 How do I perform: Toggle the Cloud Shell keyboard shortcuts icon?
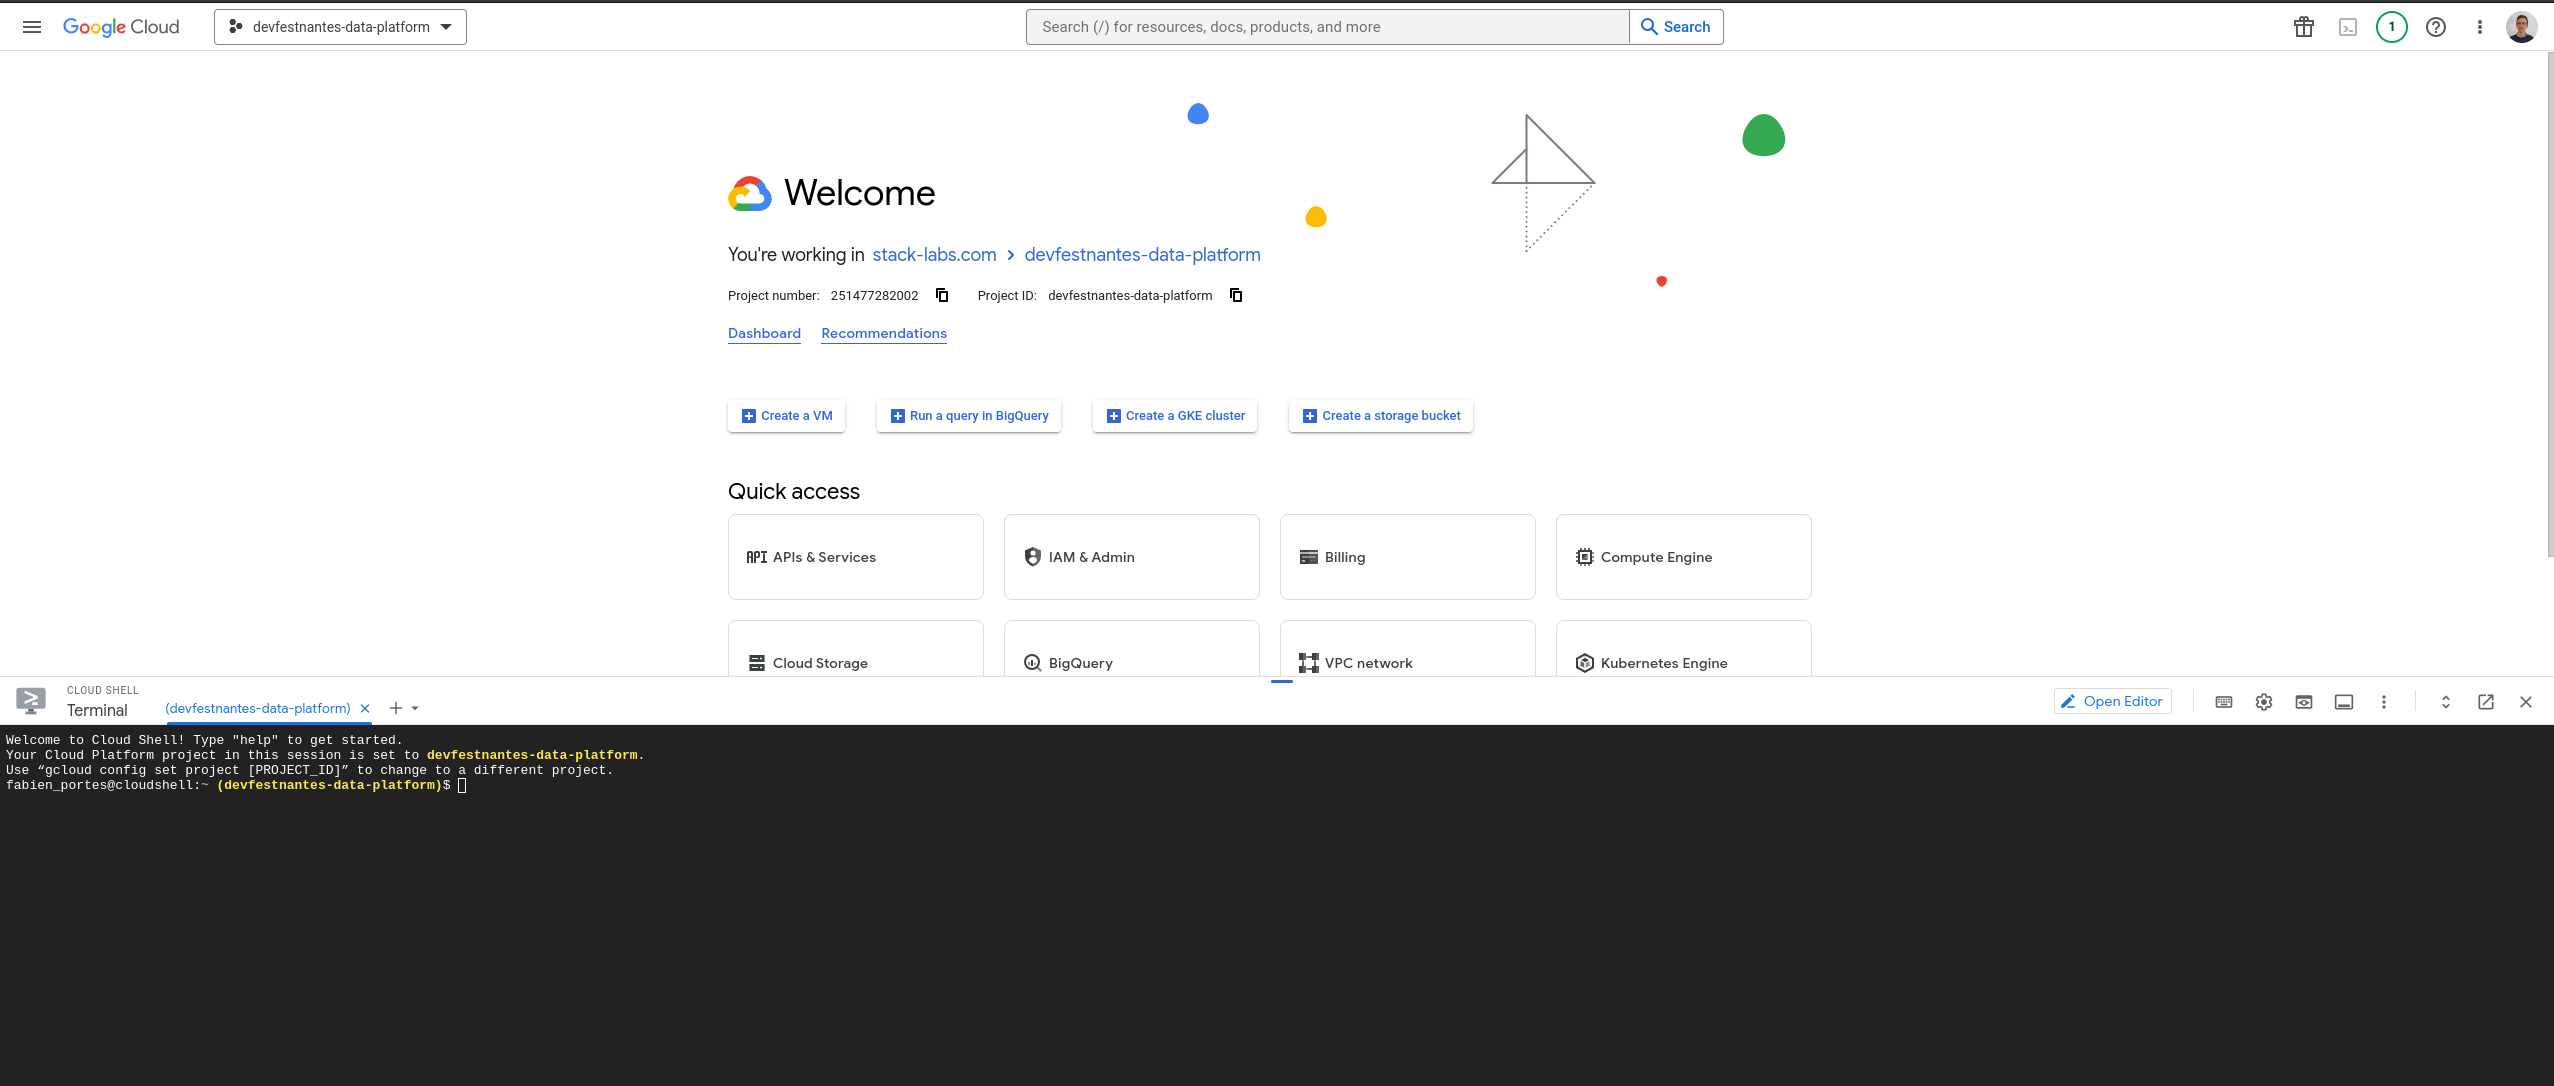point(2224,702)
